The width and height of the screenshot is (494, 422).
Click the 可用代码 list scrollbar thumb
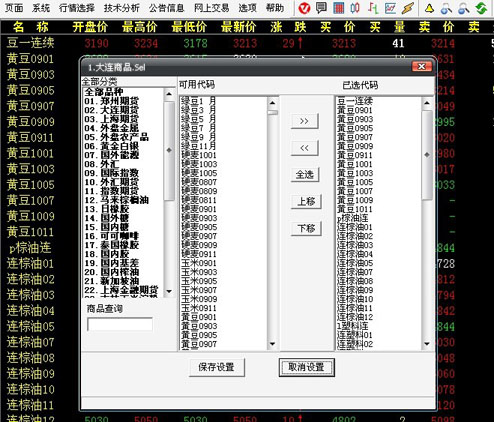(x=272, y=112)
